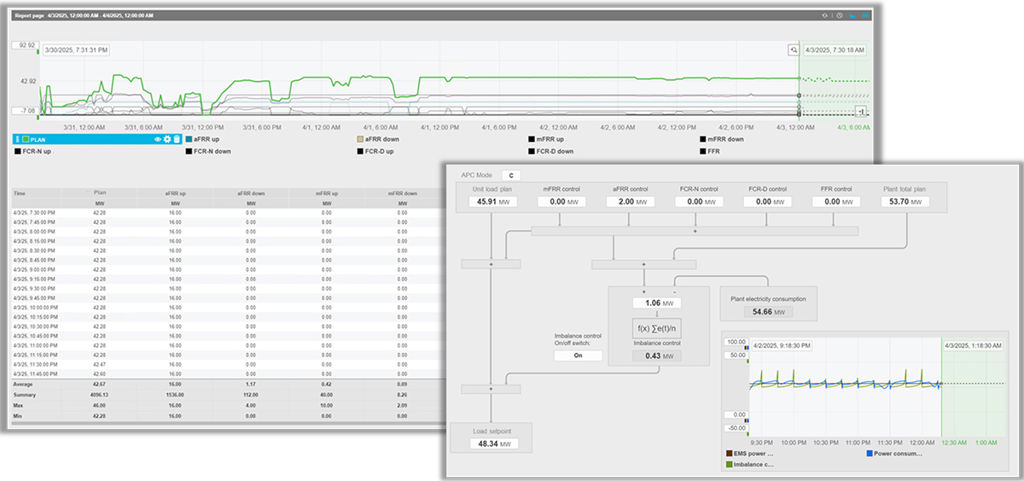
Task: Toggle the FCR-N down legend series
Action: pos(213,152)
